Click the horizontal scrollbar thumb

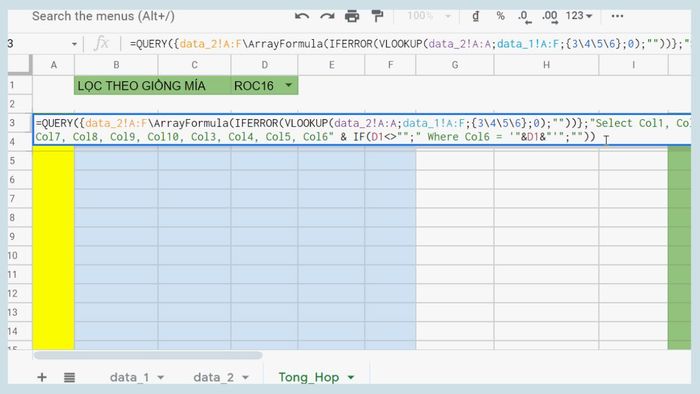148,356
